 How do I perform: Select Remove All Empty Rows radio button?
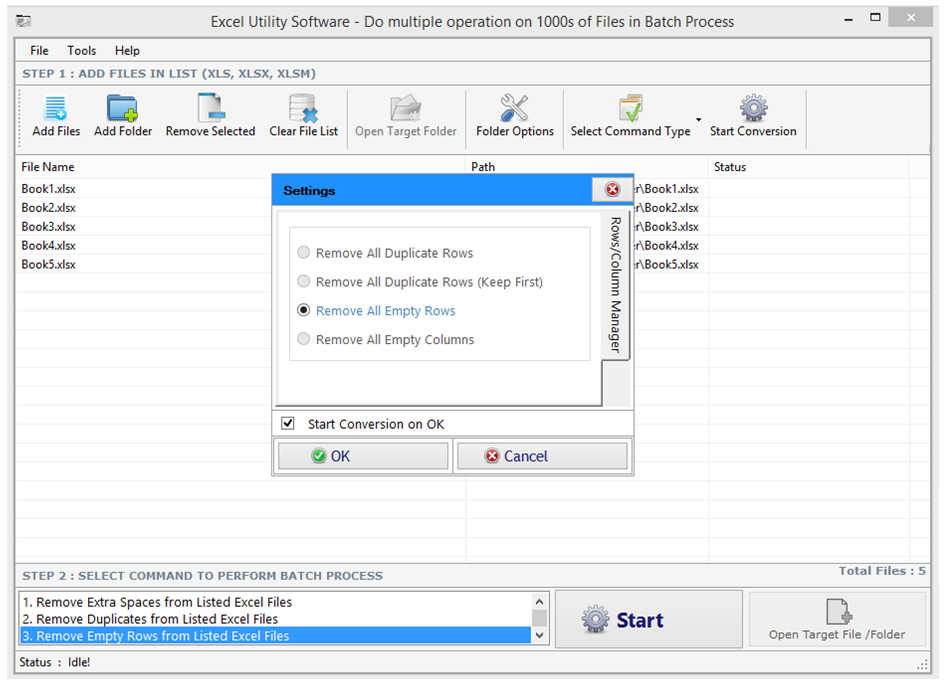click(303, 310)
